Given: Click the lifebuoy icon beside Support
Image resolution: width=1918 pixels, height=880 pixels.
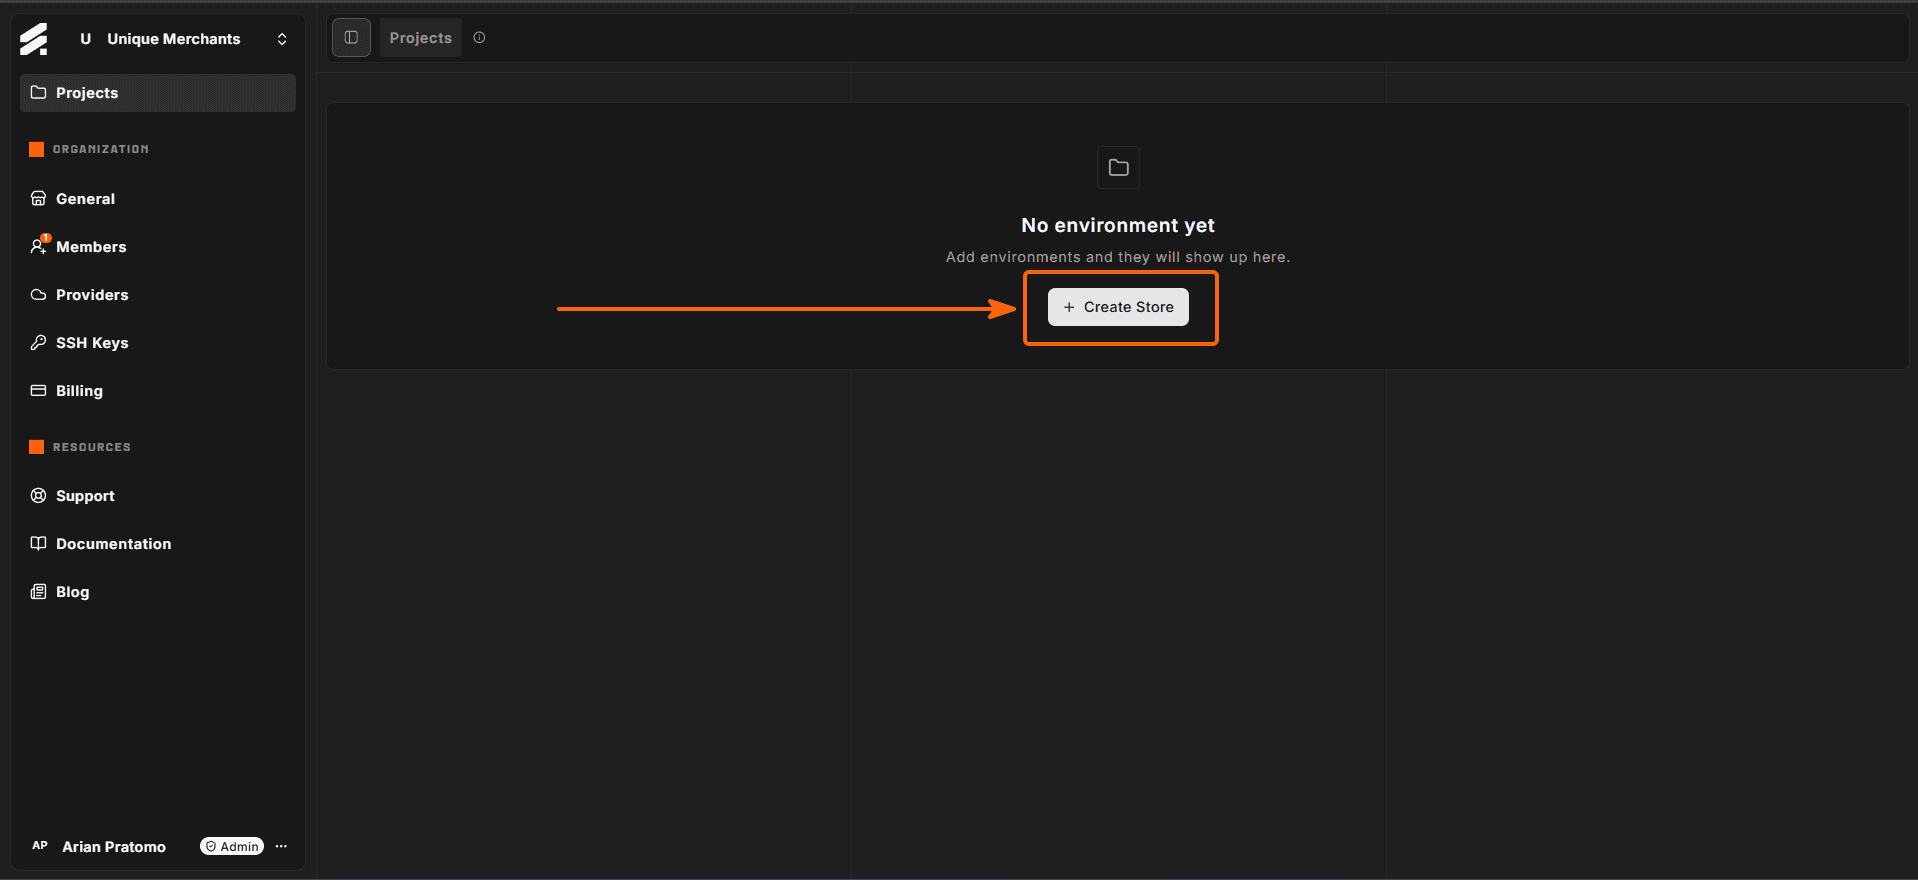Looking at the screenshot, I should pos(39,496).
